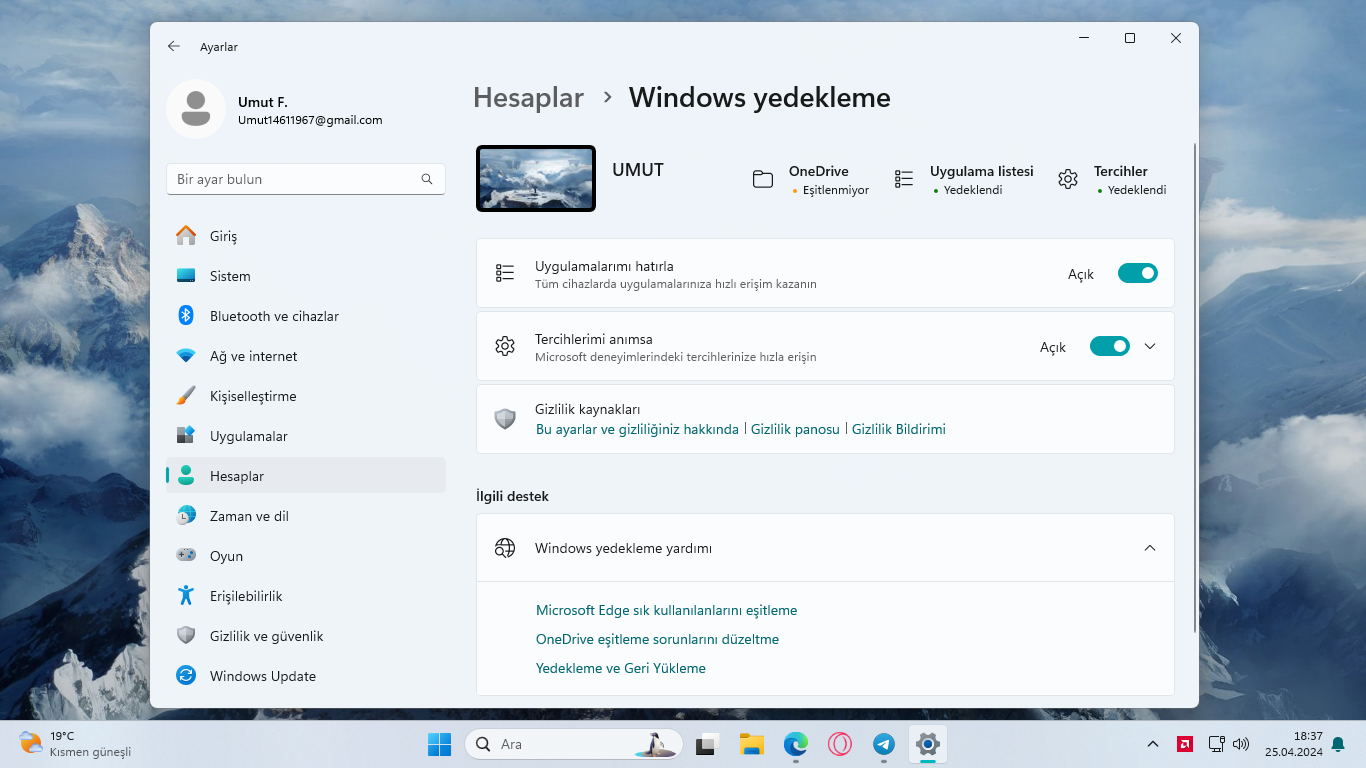Image resolution: width=1366 pixels, height=768 pixels.
Task: Click Hesaplar breadcrumb link
Action: coord(528,98)
